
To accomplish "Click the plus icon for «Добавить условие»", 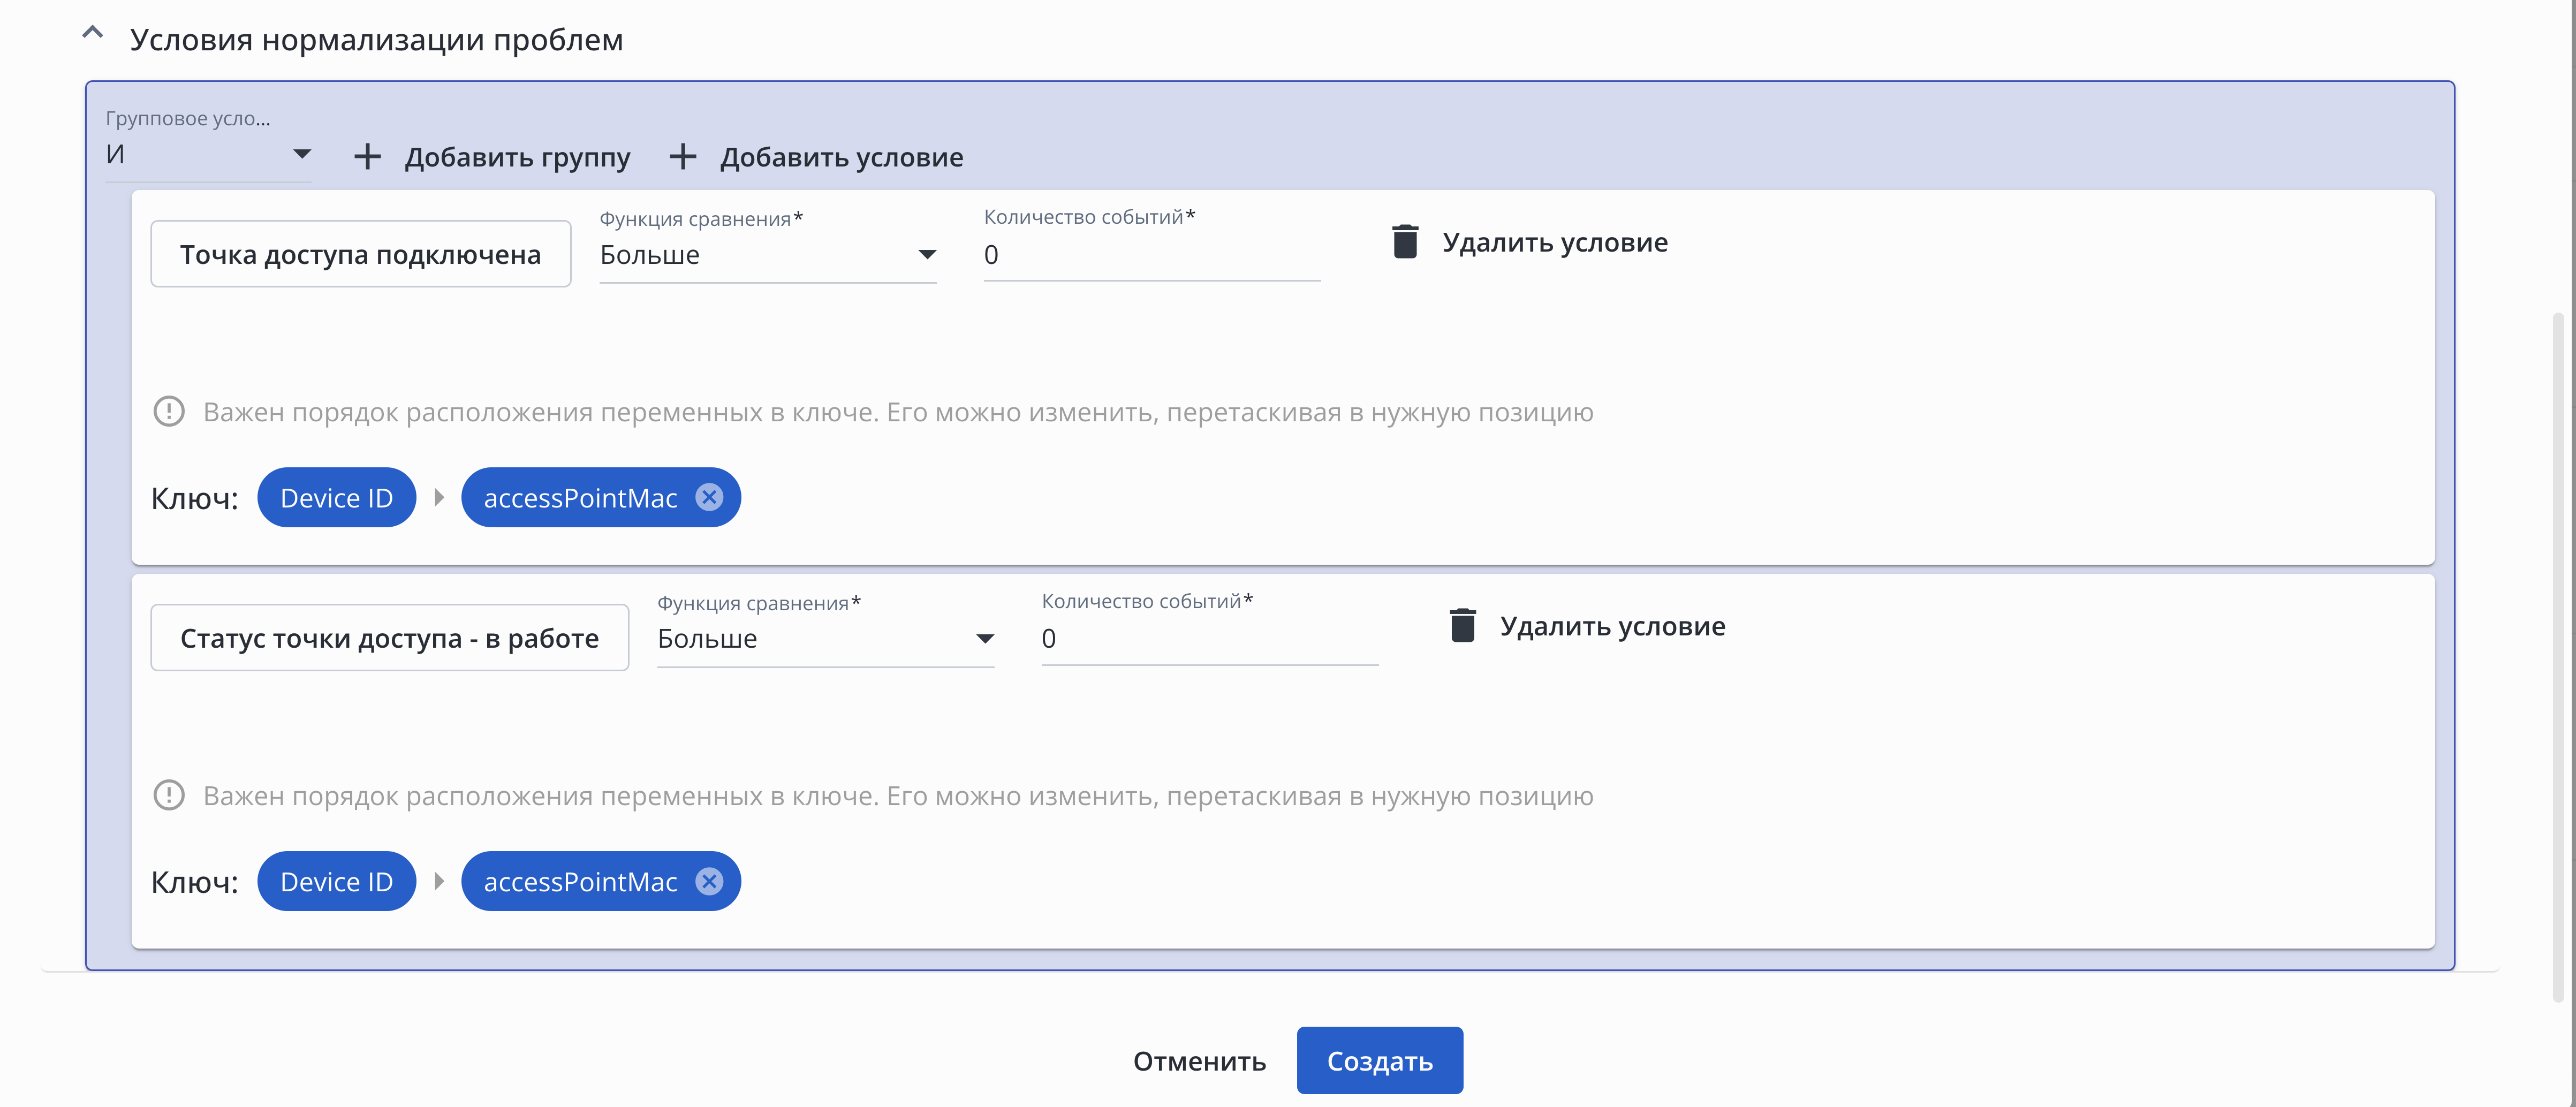I will pyautogui.click(x=683, y=157).
